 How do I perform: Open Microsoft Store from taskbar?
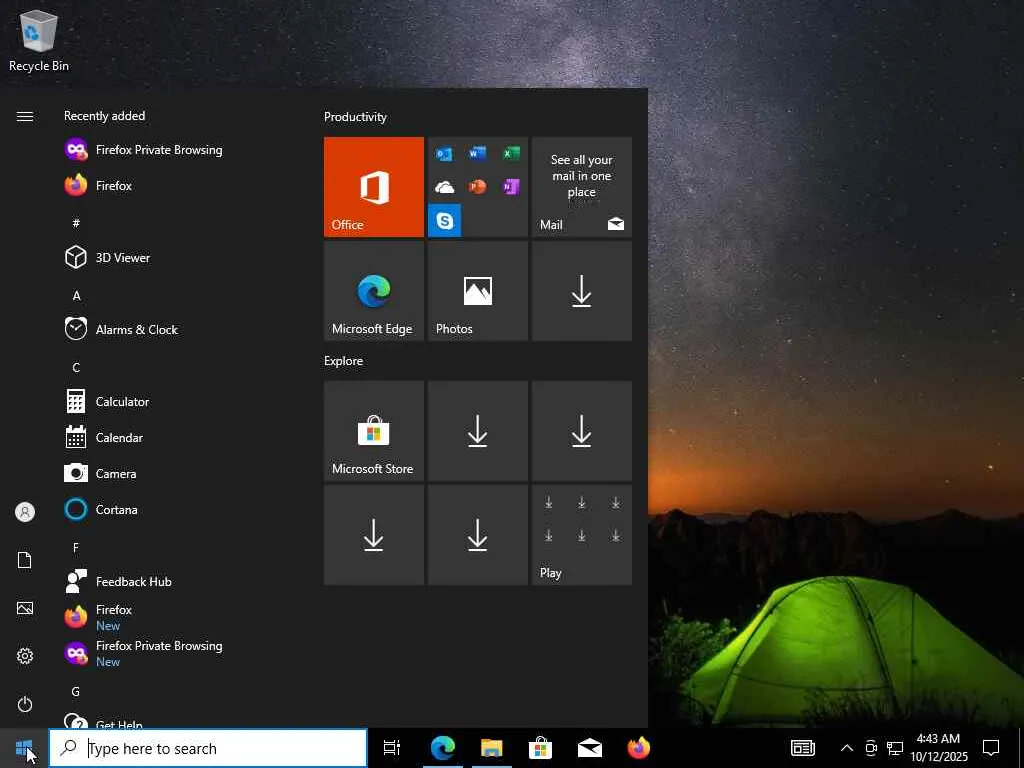point(540,748)
